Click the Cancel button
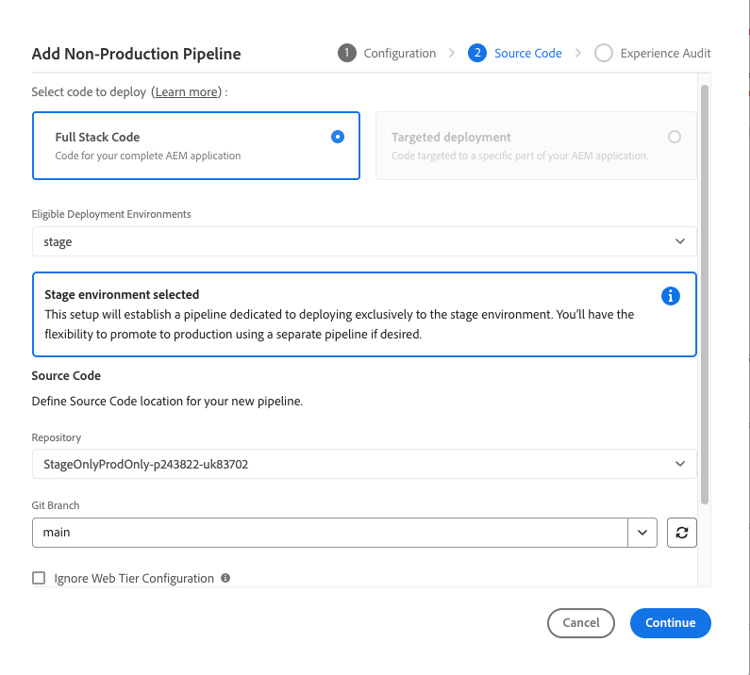This screenshot has width=750, height=675. tap(581, 623)
